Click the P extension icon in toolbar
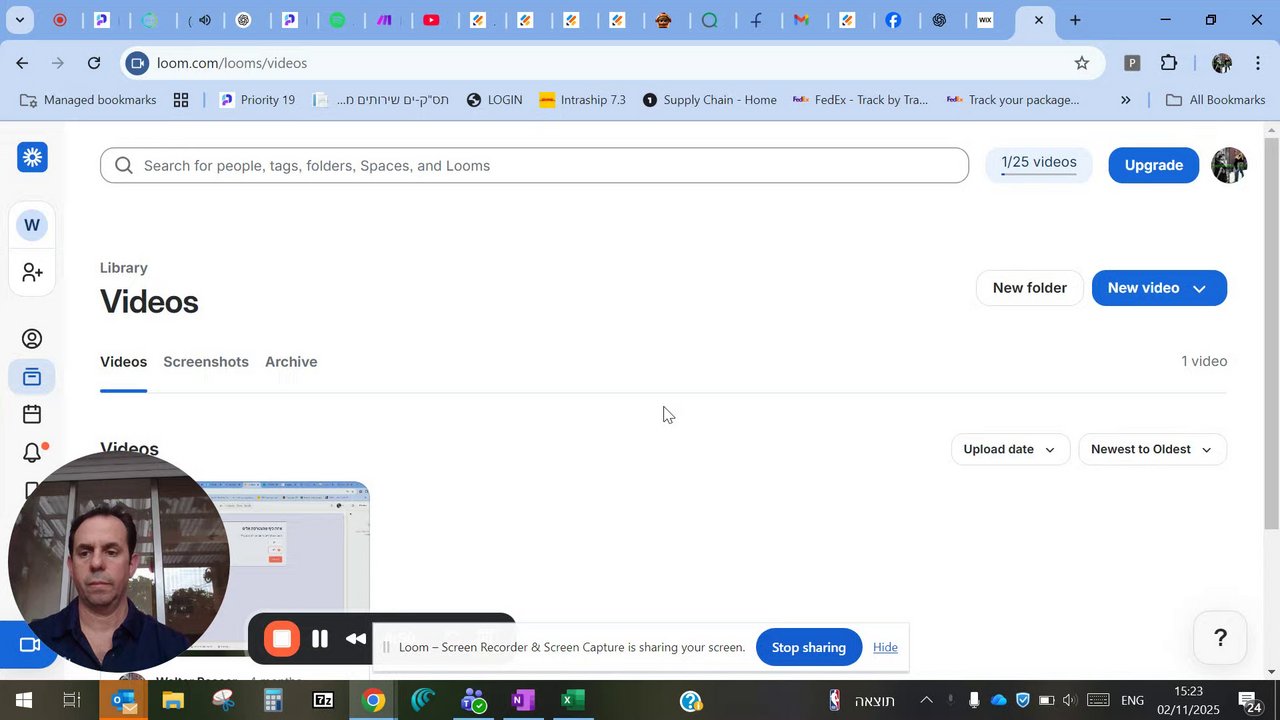Screen dimensions: 1280x720 pyautogui.click(x=1132, y=63)
